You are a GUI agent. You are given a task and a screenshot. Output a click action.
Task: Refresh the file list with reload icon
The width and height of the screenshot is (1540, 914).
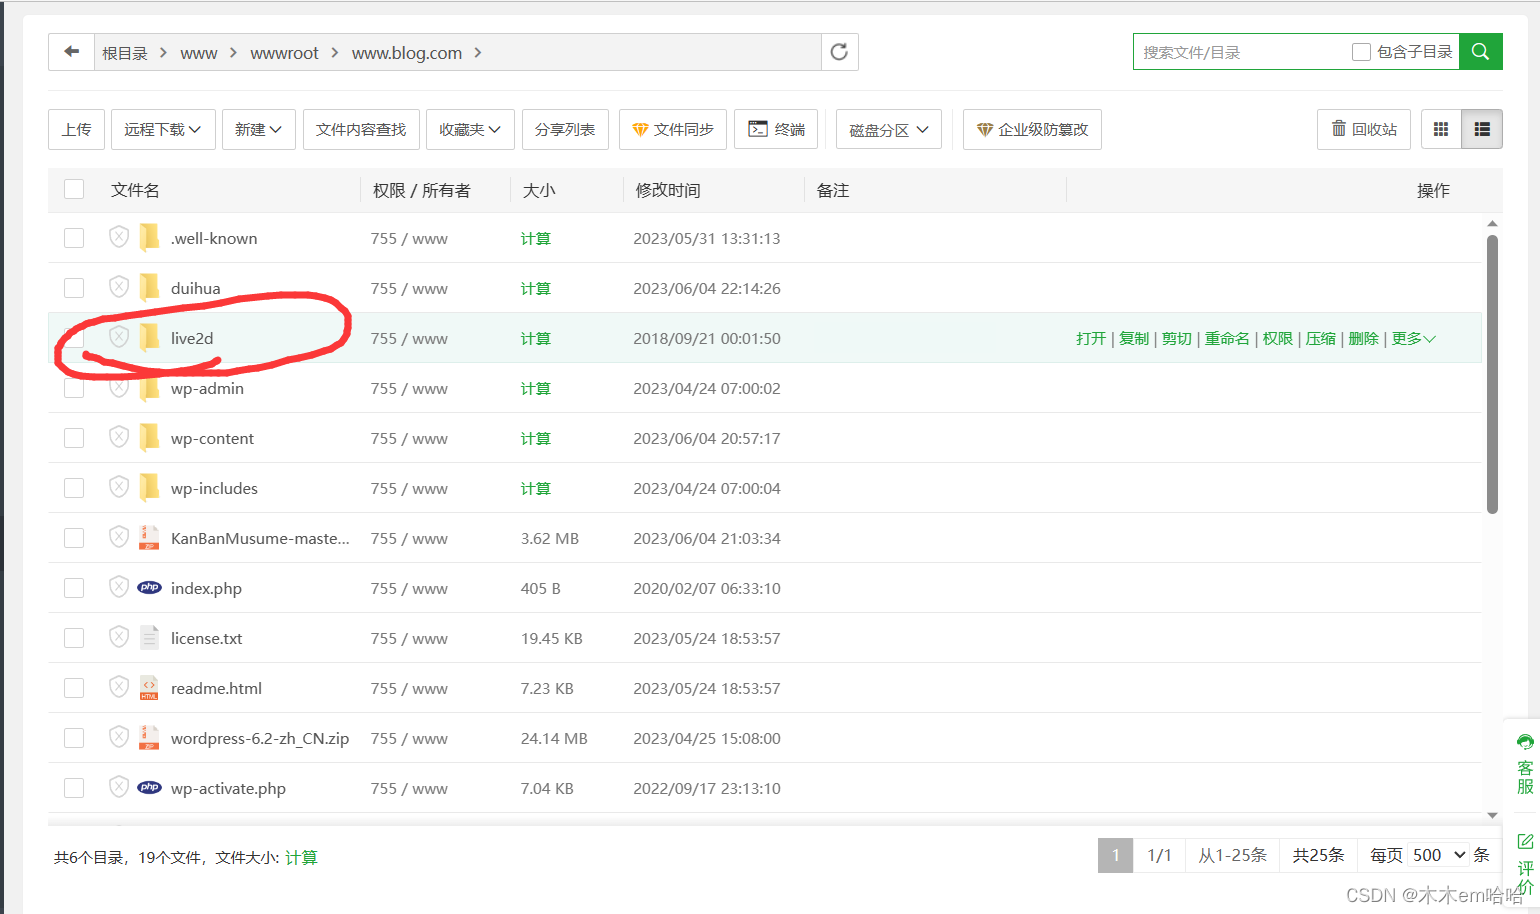pyautogui.click(x=839, y=52)
